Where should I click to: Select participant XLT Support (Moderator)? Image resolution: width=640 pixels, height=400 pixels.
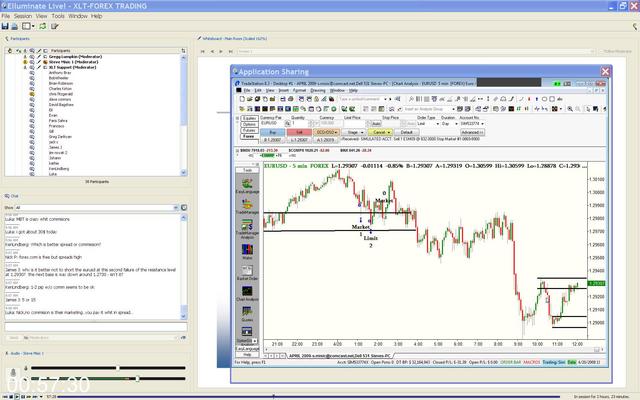point(72,67)
